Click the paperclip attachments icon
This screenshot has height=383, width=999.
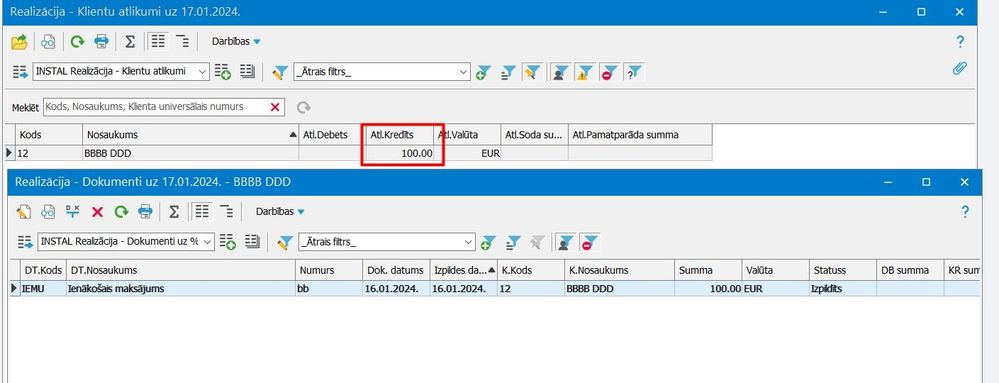pyautogui.click(x=960, y=68)
